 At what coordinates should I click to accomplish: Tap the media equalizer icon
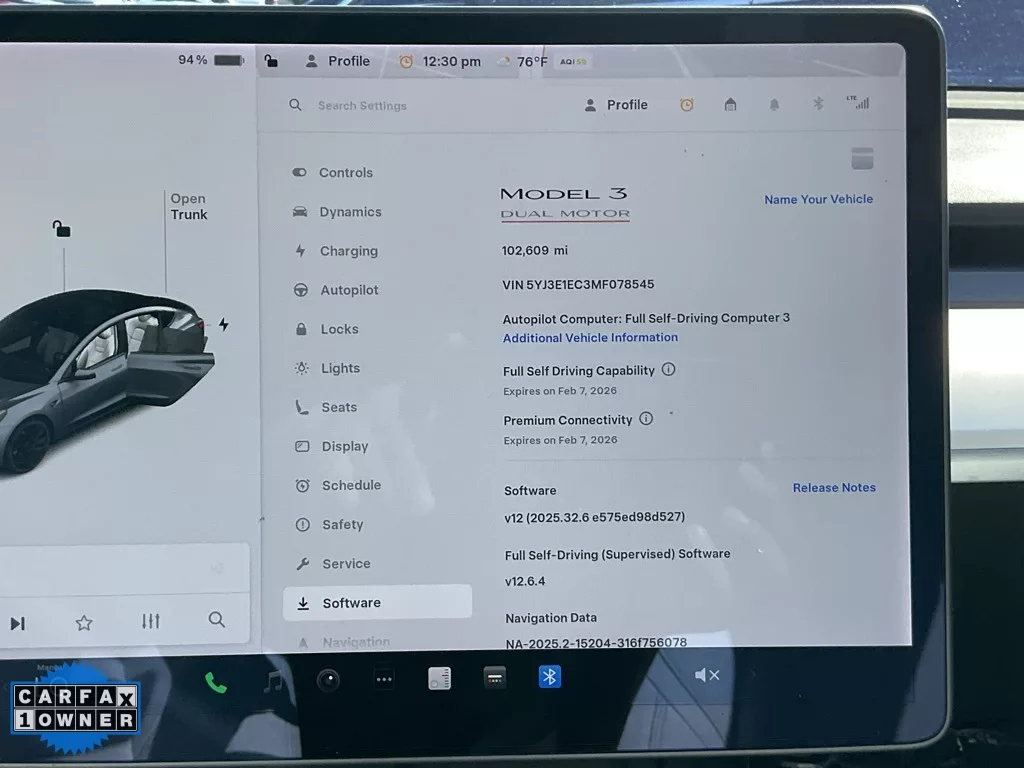click(x=151, y=621)
